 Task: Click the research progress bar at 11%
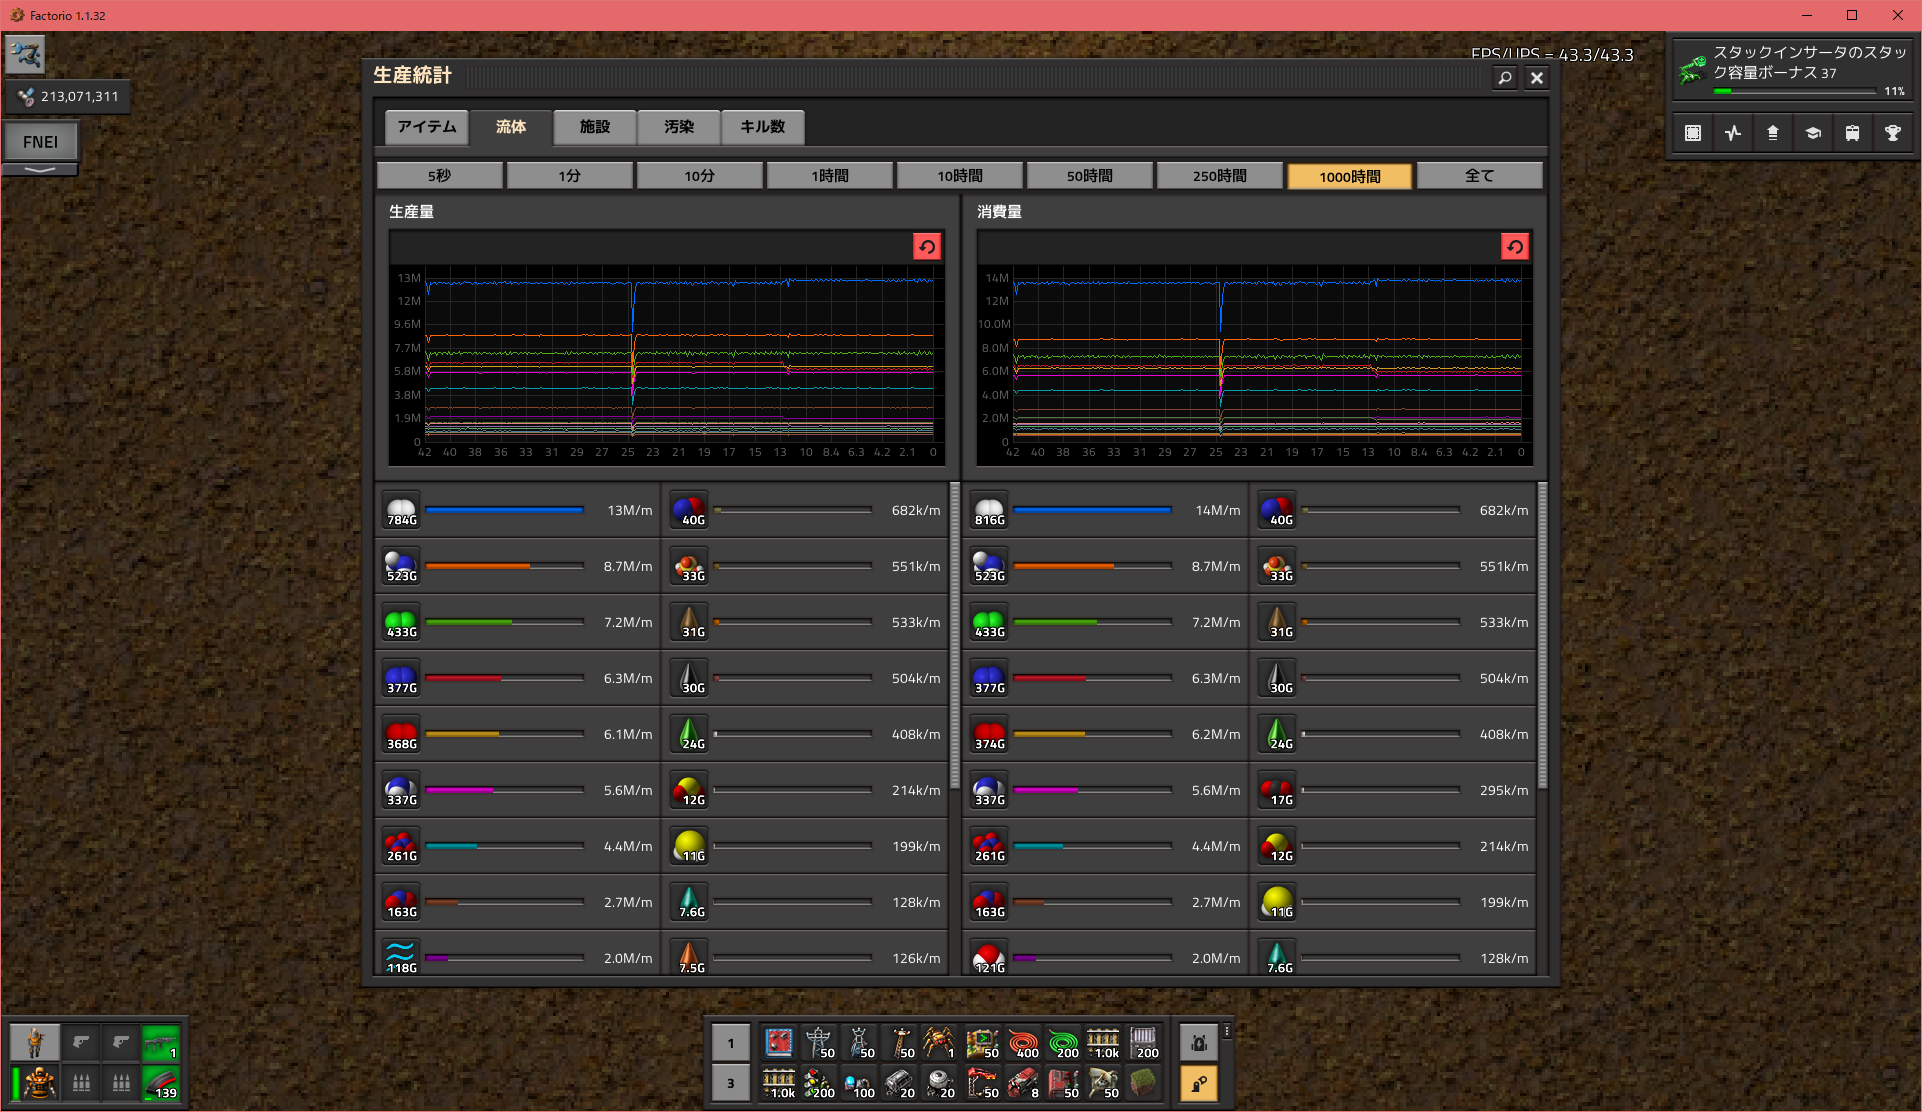(x=1795, y=92)
